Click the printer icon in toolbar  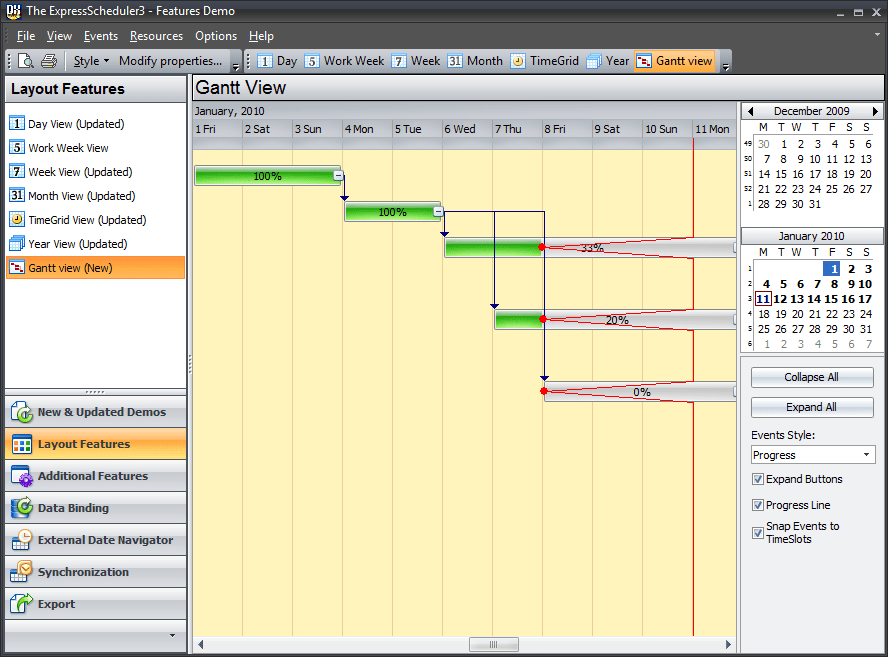(49, 61)
